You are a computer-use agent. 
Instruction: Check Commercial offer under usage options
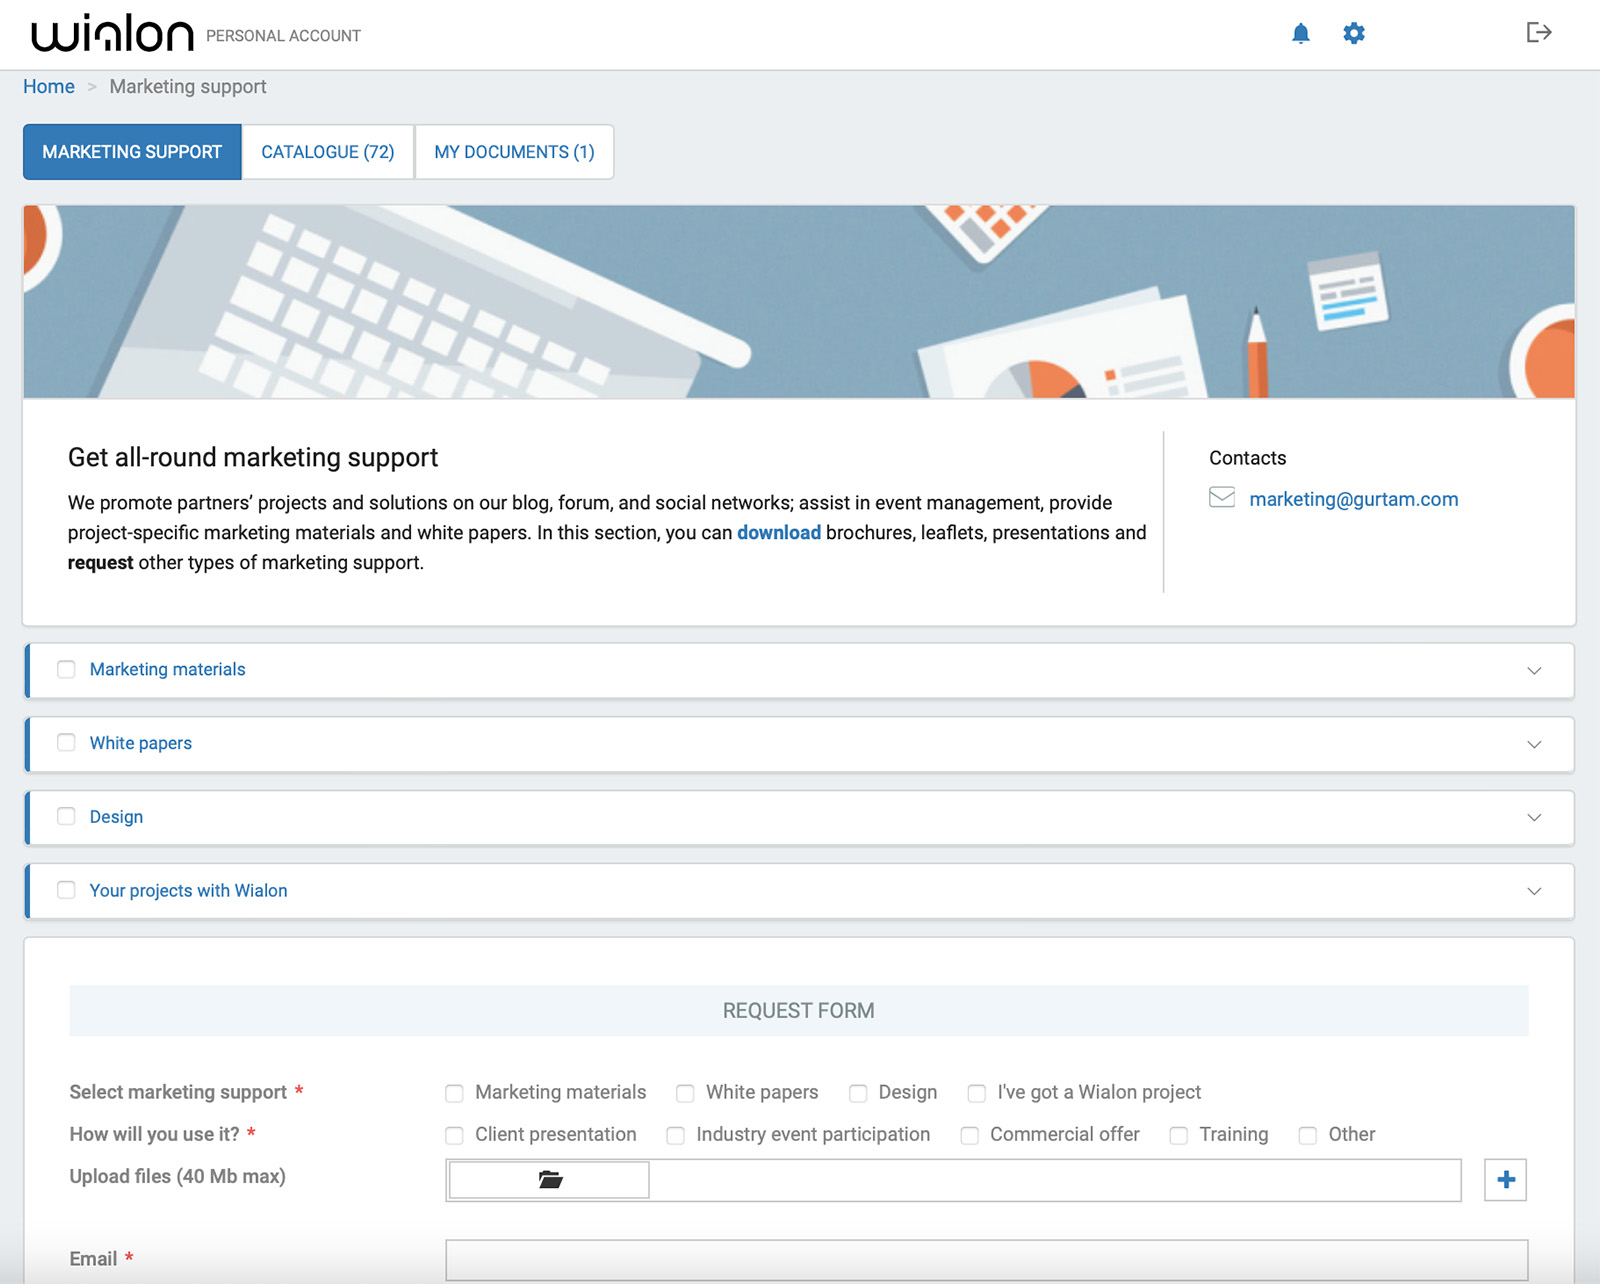(x=969, y=1135)
